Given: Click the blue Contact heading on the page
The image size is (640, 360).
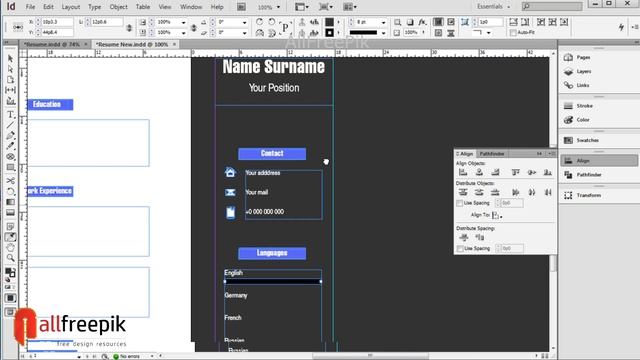Looking at the screenshot, I should (272, 153).
